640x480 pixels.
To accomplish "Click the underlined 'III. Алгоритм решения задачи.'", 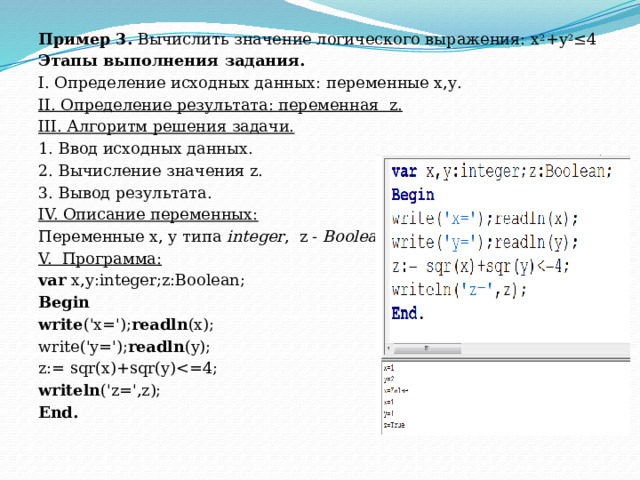I will (x=166, y=127).
